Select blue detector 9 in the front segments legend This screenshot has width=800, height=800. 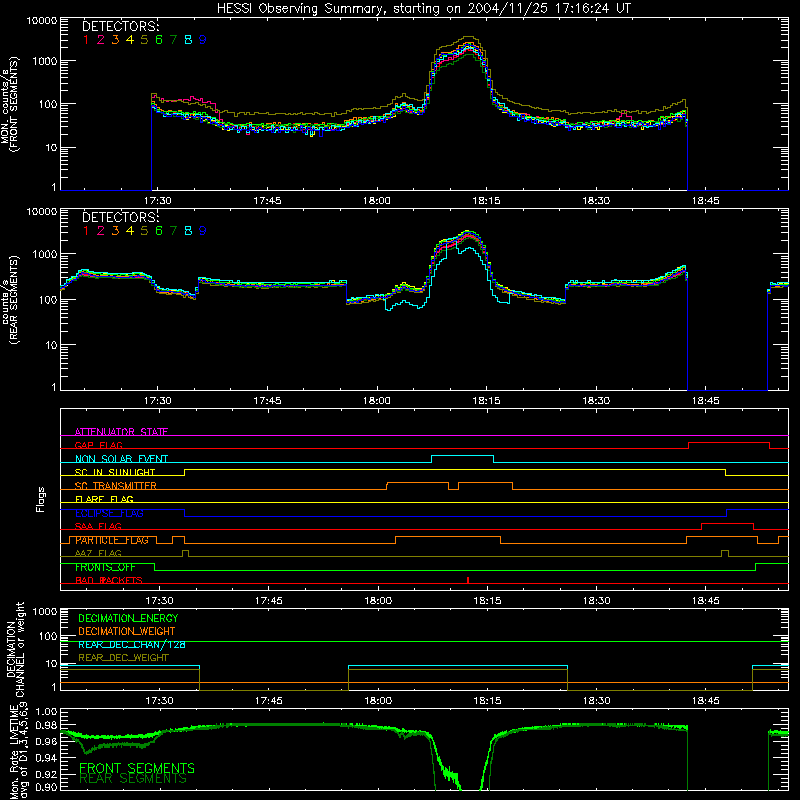click(x=203, y=40)
